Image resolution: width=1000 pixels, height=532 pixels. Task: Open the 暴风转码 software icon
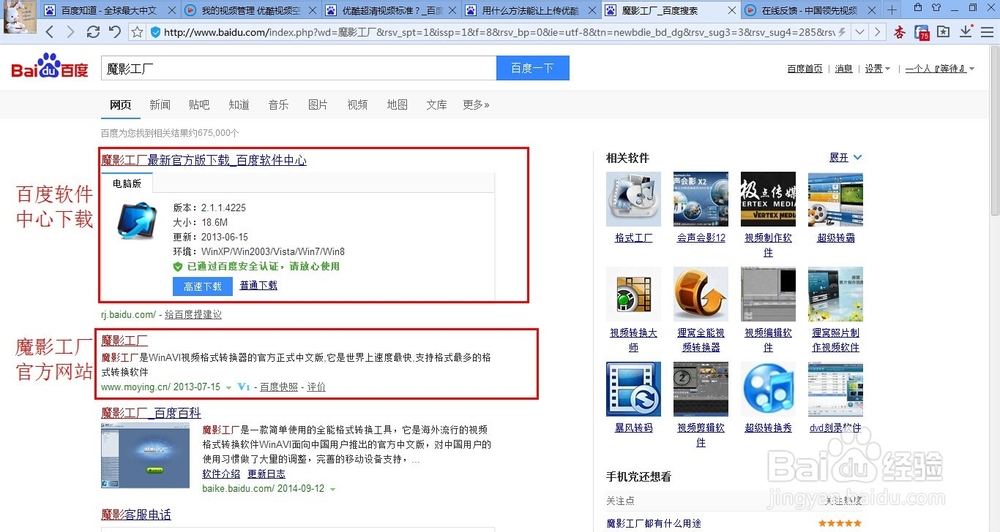click(633, 389)
